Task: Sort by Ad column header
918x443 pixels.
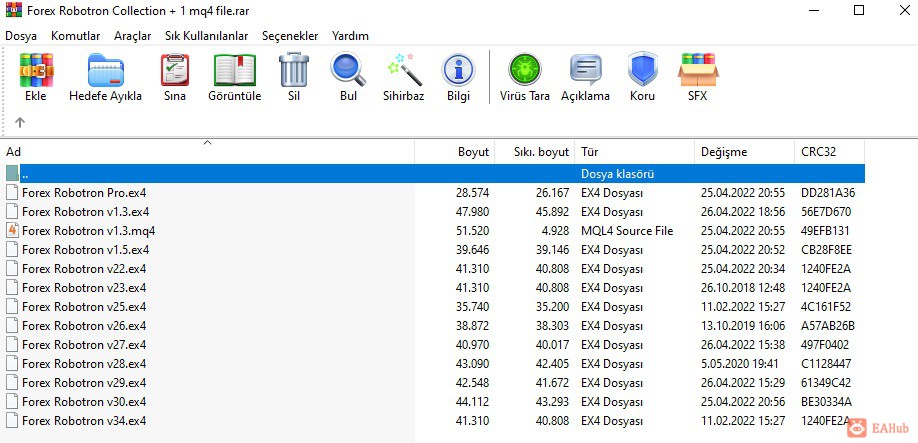Action: (207, 152)
